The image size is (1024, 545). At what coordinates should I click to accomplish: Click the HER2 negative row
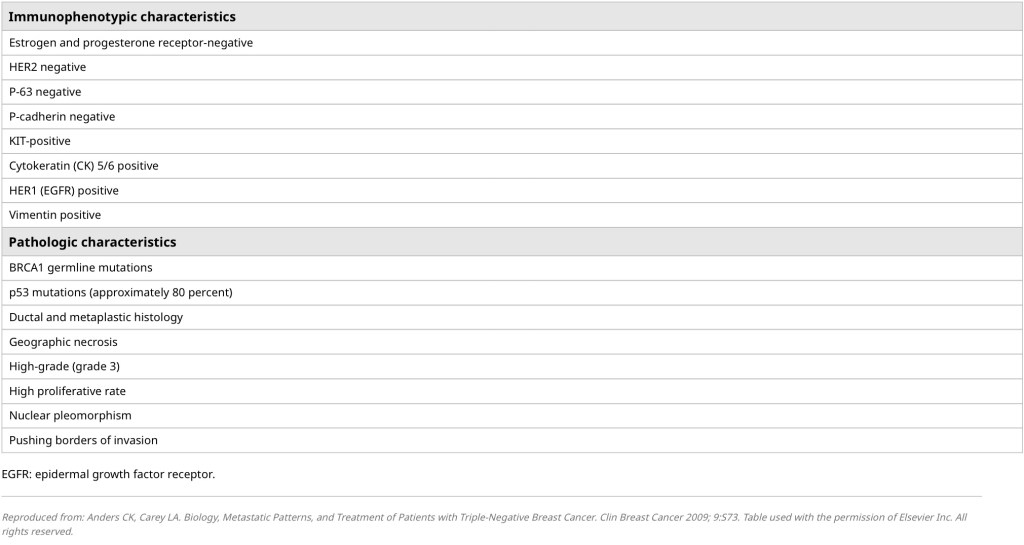tap(47, 67)
